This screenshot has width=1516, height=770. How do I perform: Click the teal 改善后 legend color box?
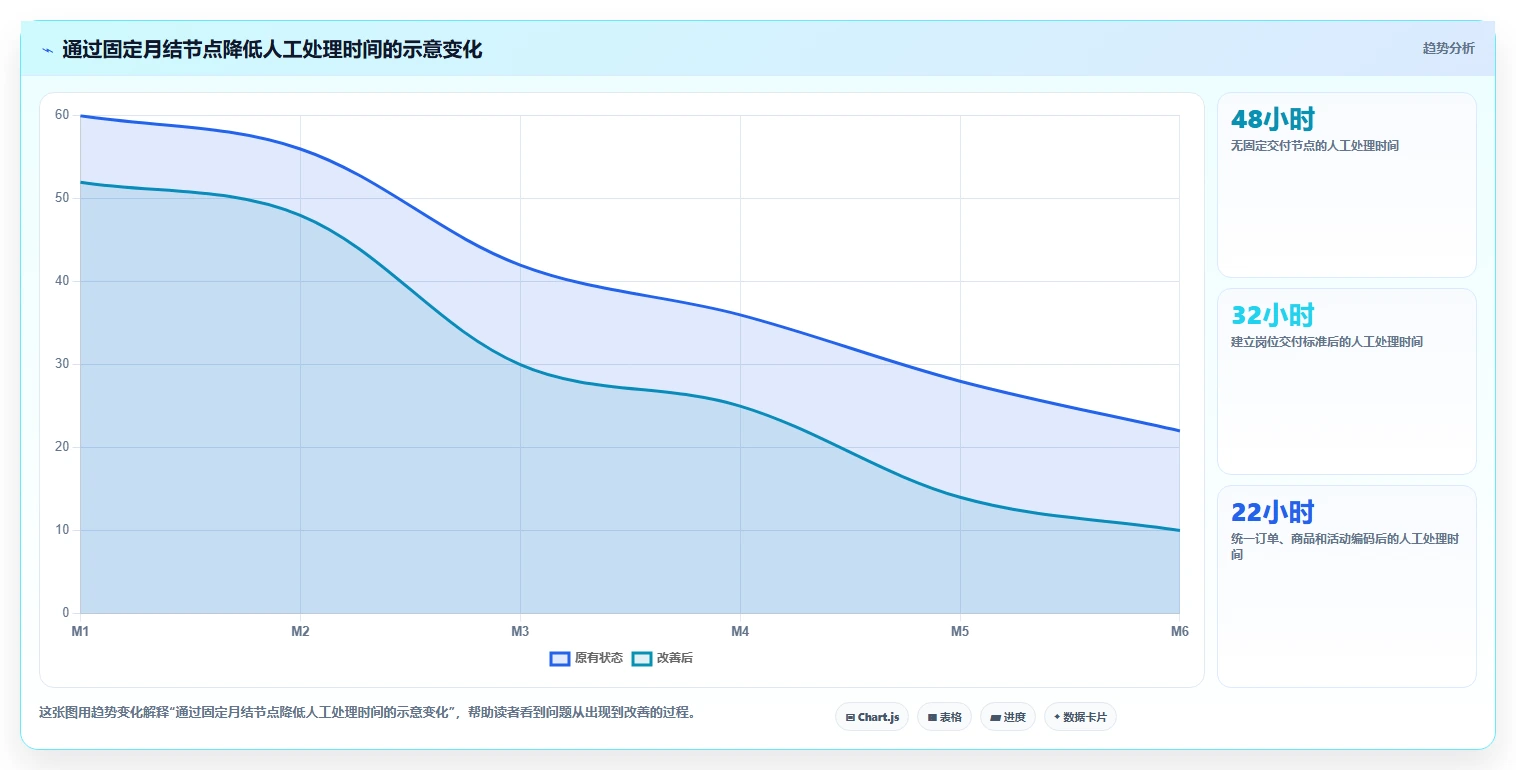(x=642, y=658)
